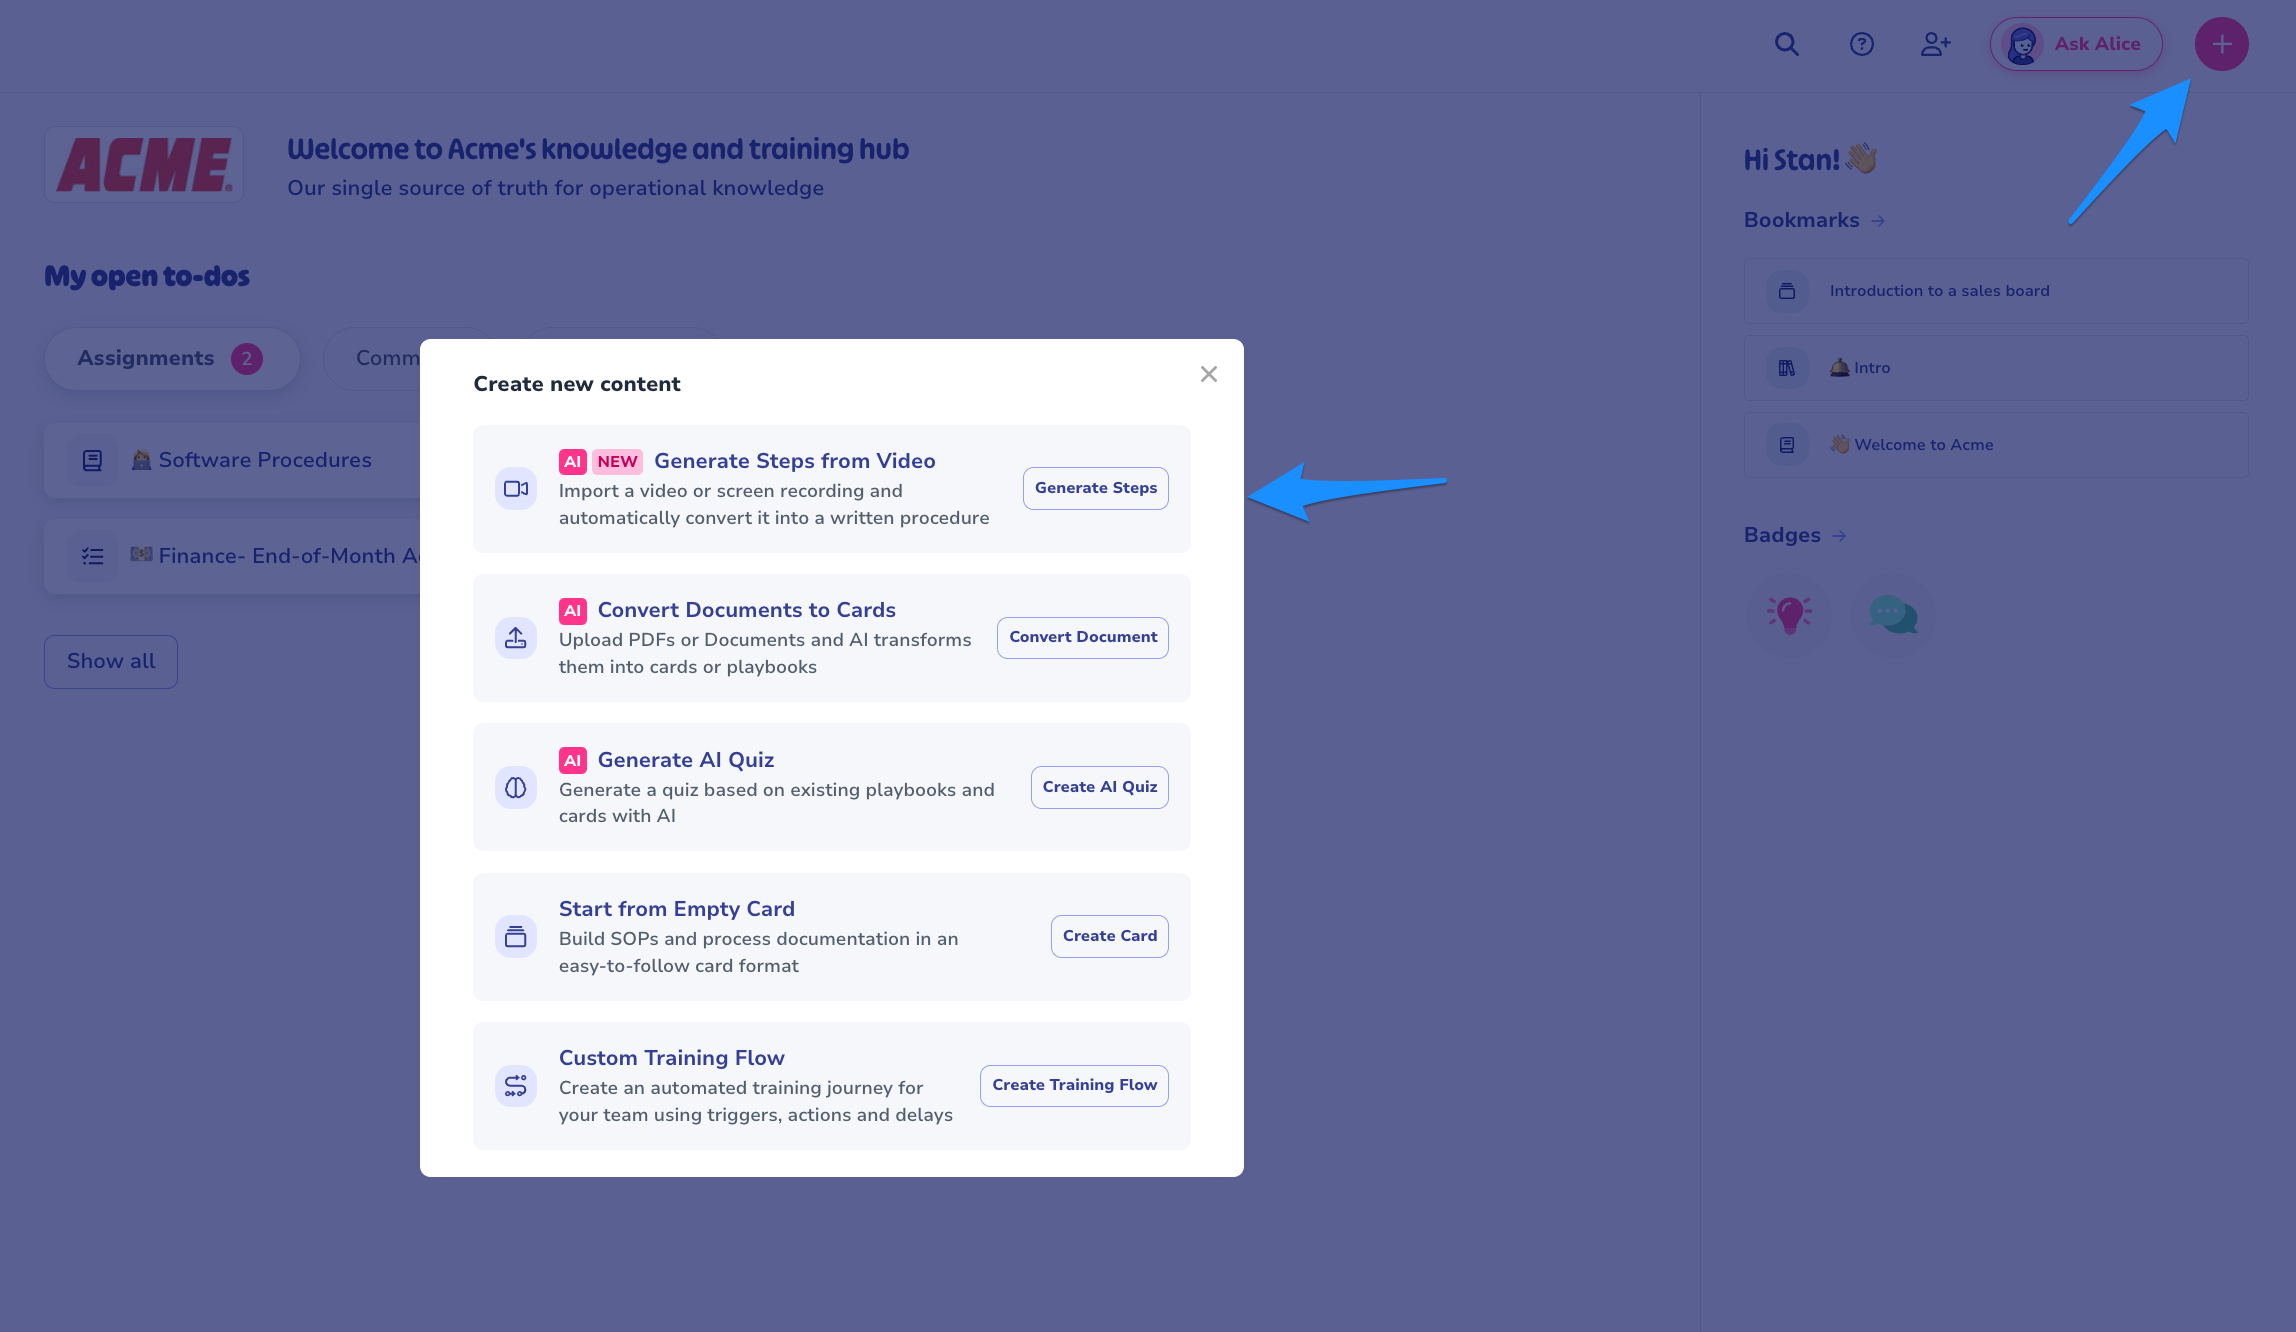Expand the Bookmarks arrow link
2296x1332 pixels.
1878,221
